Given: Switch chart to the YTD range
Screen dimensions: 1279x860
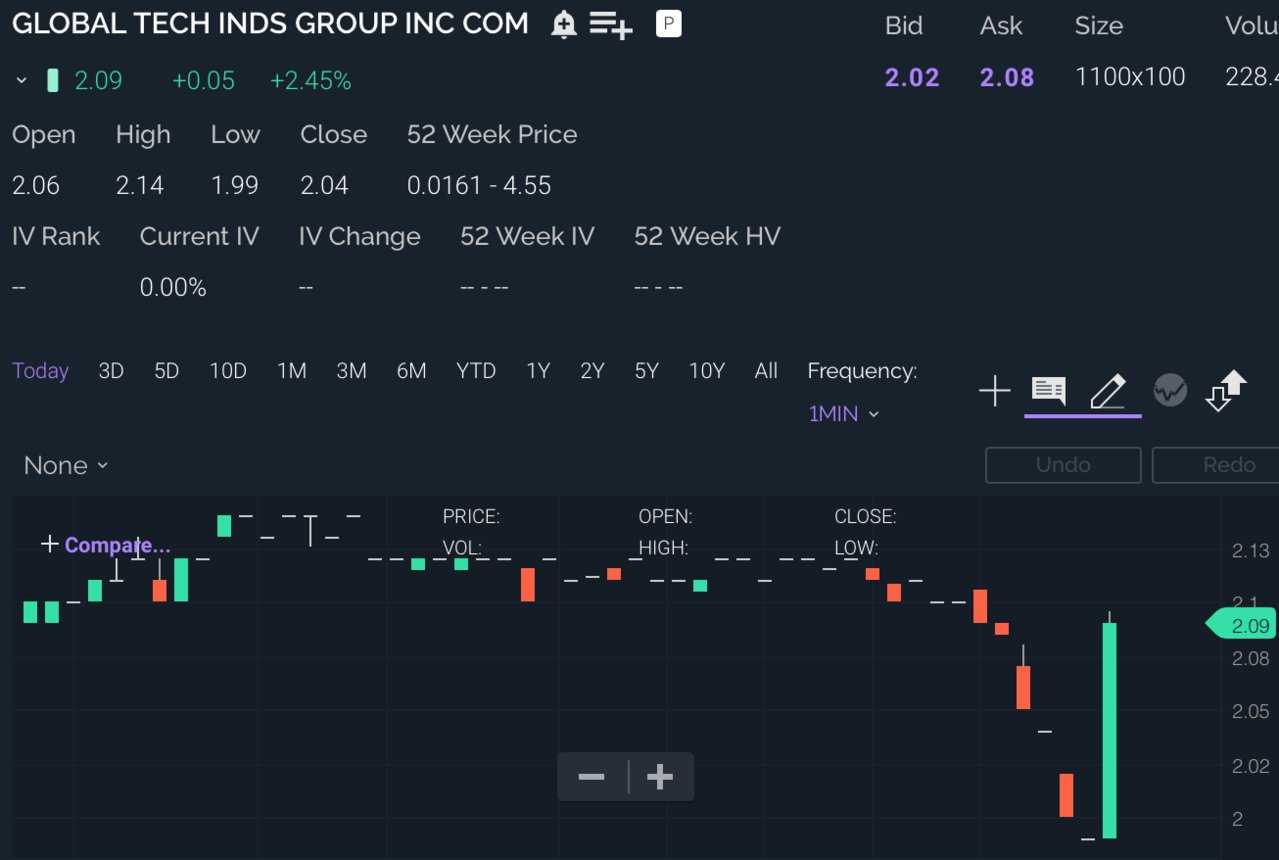Looking at the screenshot, I should (x=476, y=371).
